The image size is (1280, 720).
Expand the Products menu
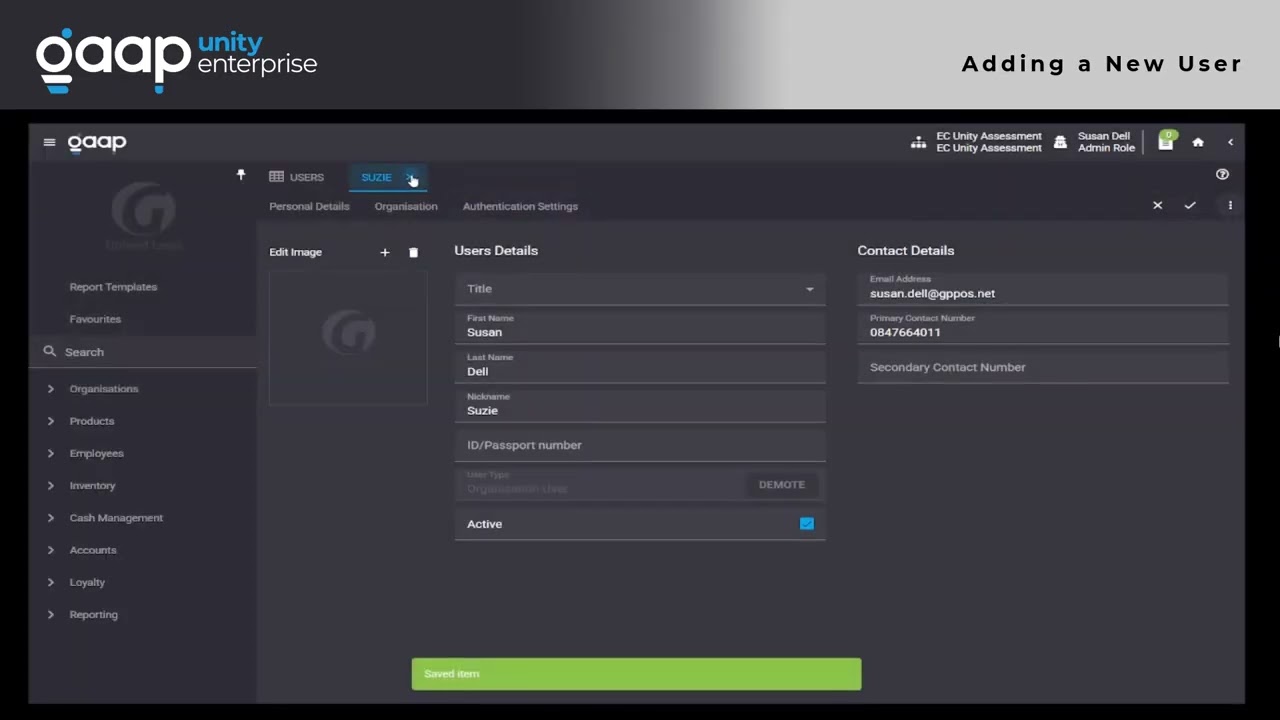point(92,421)
